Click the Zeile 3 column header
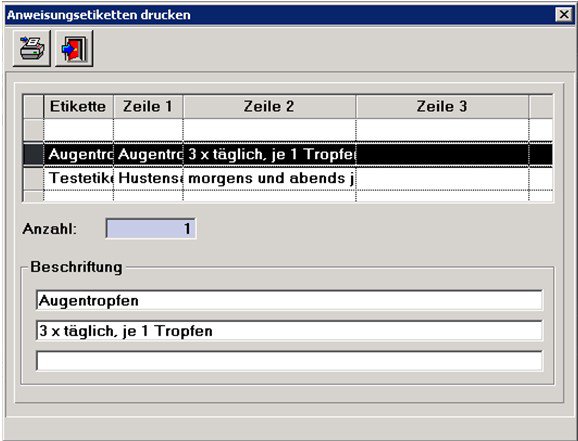Screen dimensions: 578x441 (x=442, y=107)
